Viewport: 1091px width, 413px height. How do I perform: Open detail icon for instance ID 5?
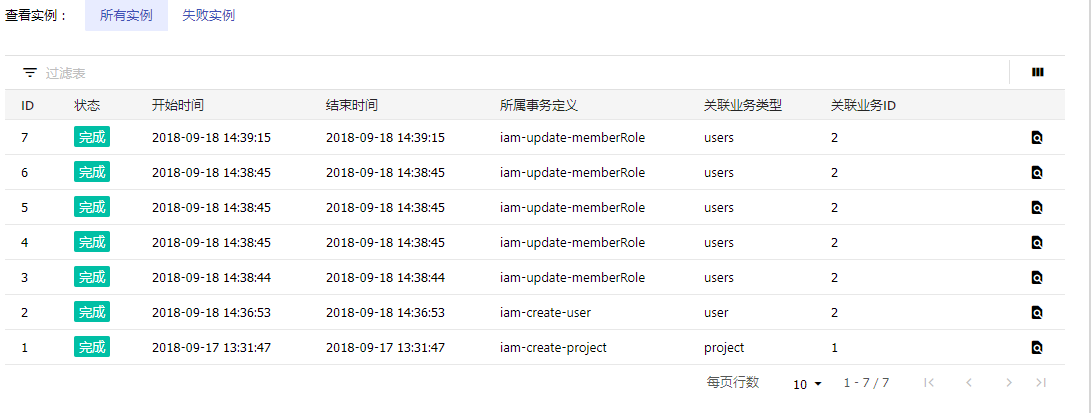pos(1037,207)
